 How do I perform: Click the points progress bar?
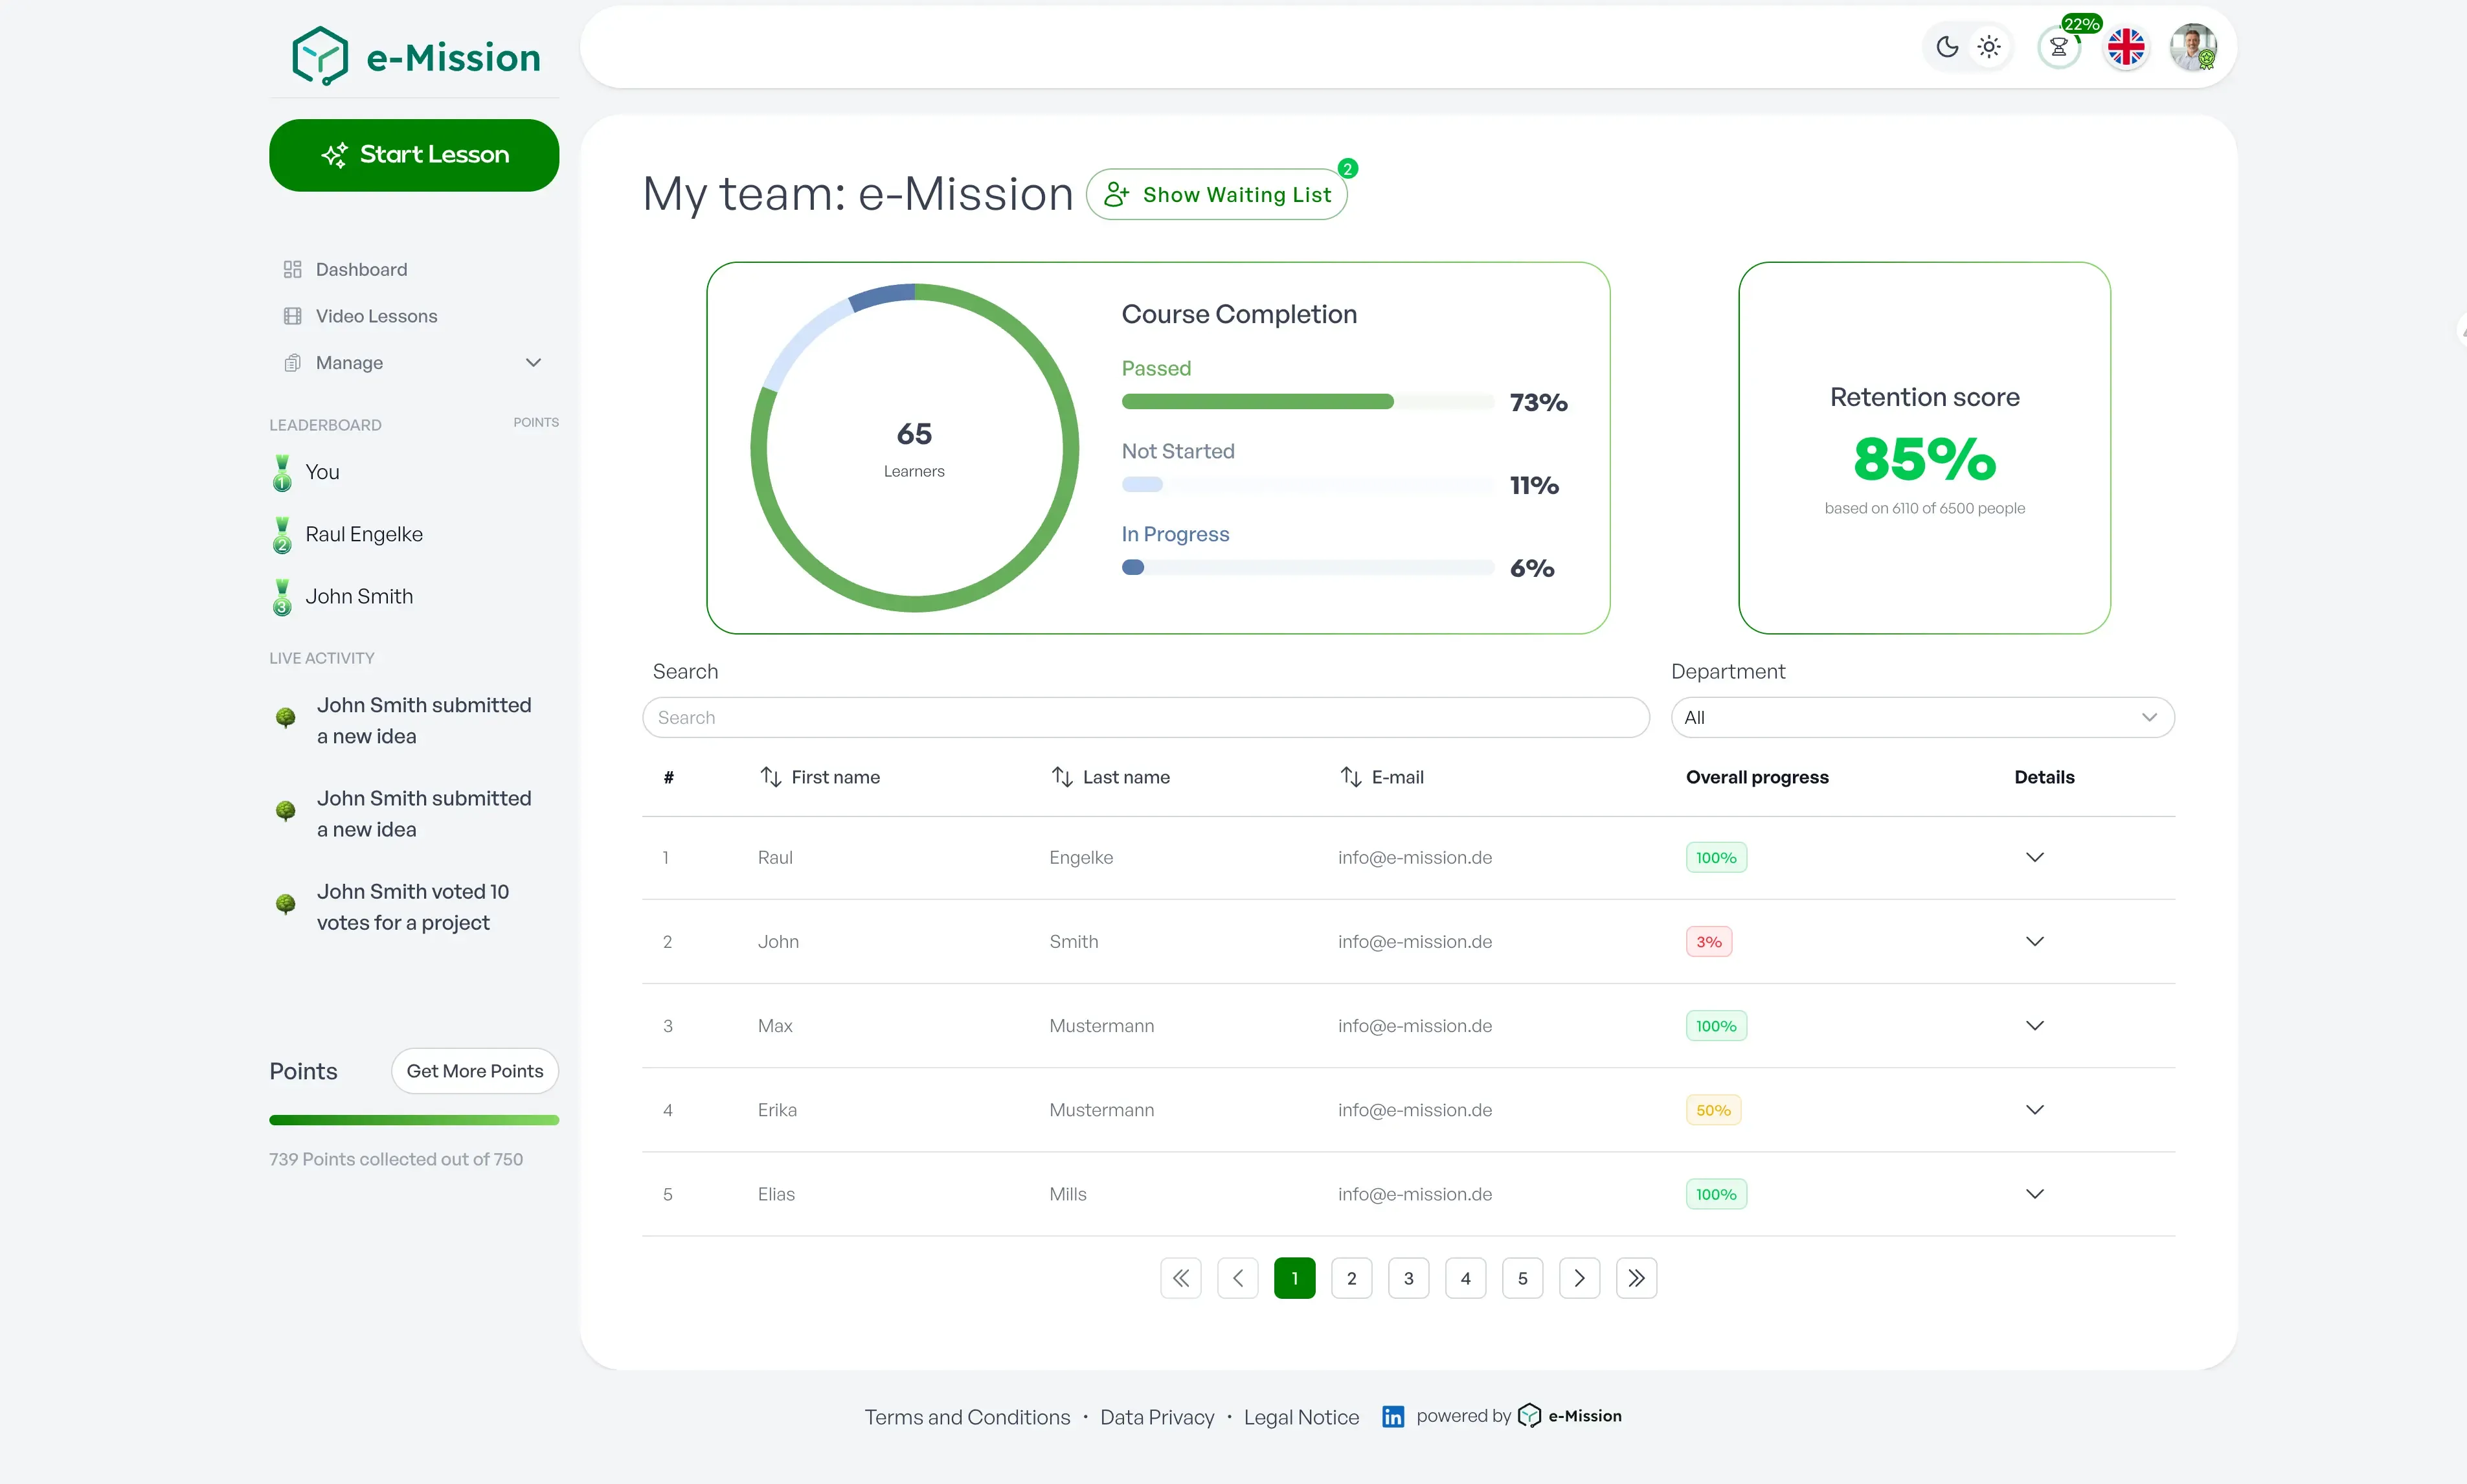click(414, 1120)
